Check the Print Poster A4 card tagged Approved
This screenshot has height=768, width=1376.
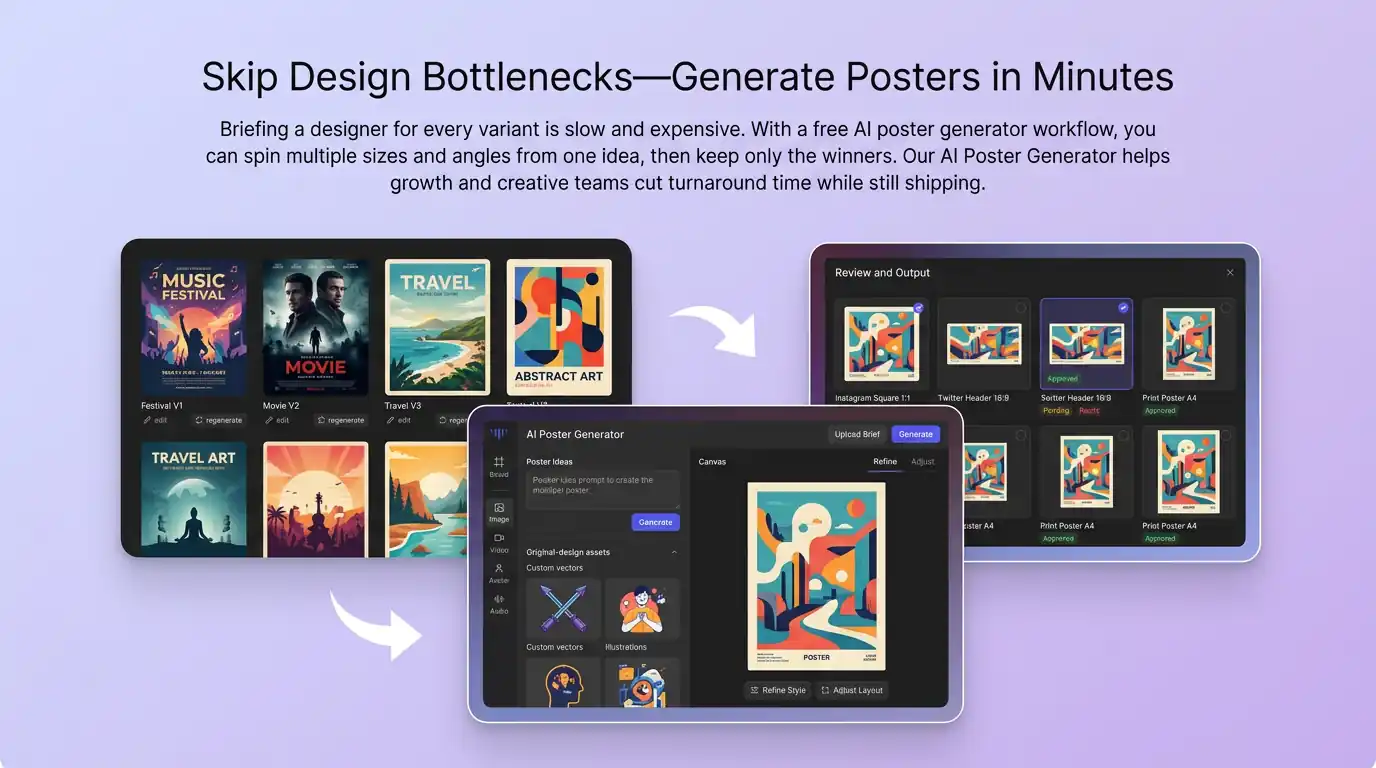pos(1225,308)
